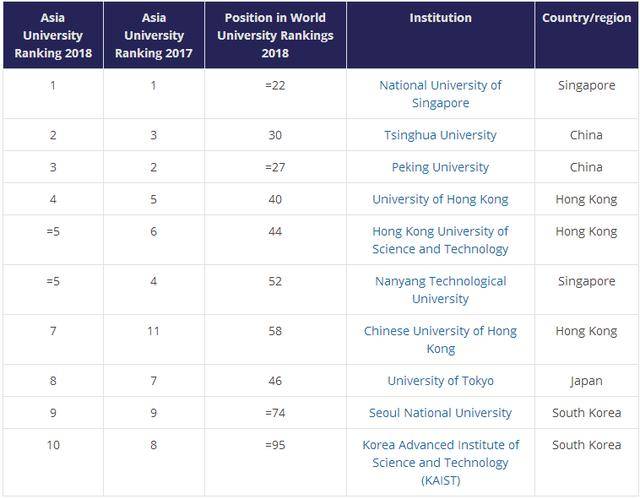This screenshot has width=640, height=499.
Task: Open the Seoul National University link
Action: [440, 413]
